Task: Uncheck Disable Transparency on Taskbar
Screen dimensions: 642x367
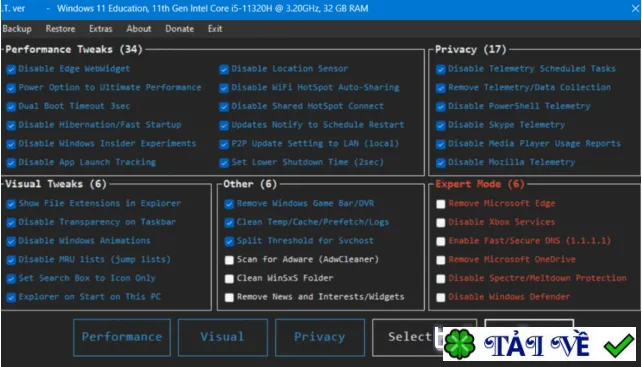Action: point(11,223)
